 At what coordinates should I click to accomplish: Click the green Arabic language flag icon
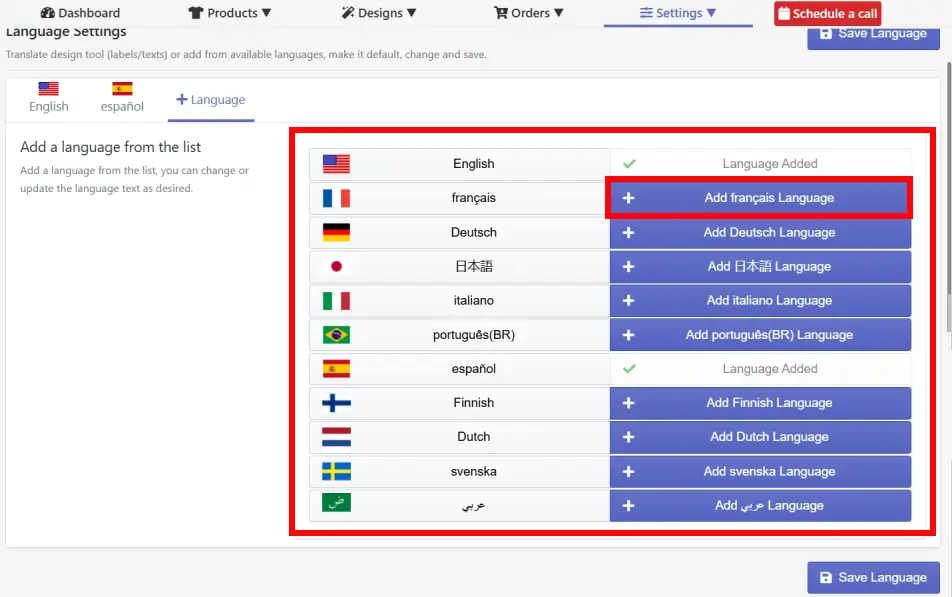pos(336,502)
